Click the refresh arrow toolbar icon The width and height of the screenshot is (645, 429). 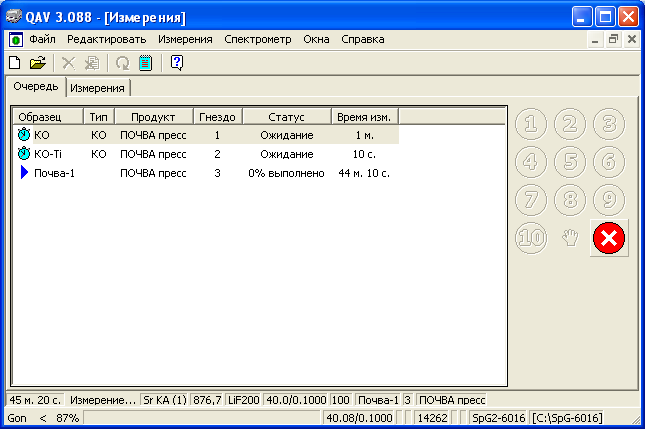tap(122, 63)
